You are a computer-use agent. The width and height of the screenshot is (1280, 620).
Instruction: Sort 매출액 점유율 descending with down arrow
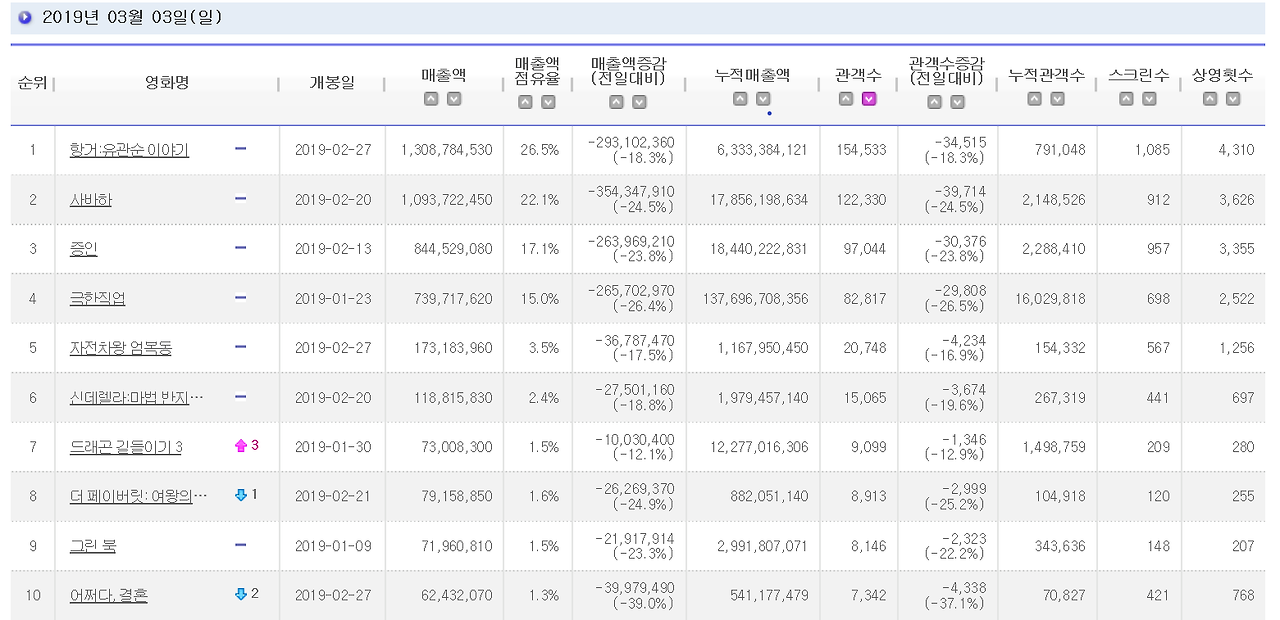pyautogui.click(x=548, y=102)
